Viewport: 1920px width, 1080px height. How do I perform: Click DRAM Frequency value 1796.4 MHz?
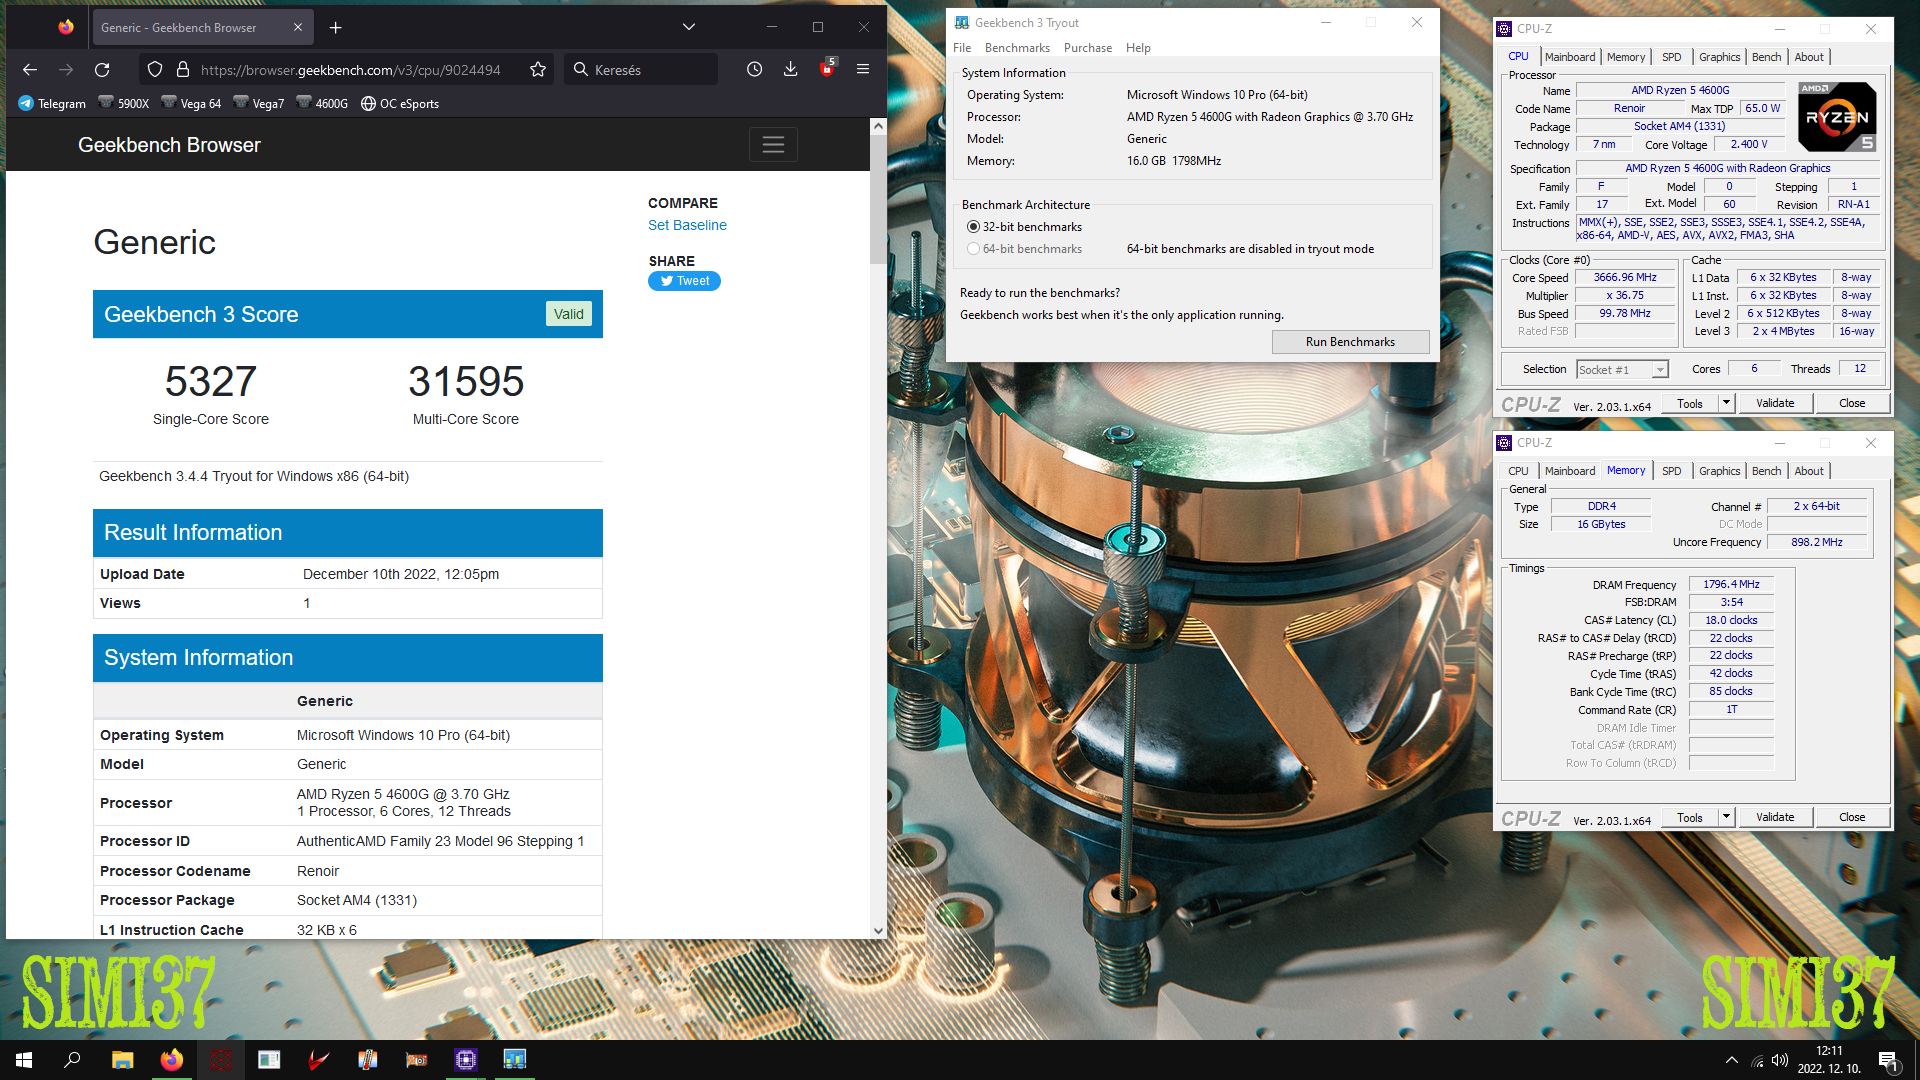1731,584
